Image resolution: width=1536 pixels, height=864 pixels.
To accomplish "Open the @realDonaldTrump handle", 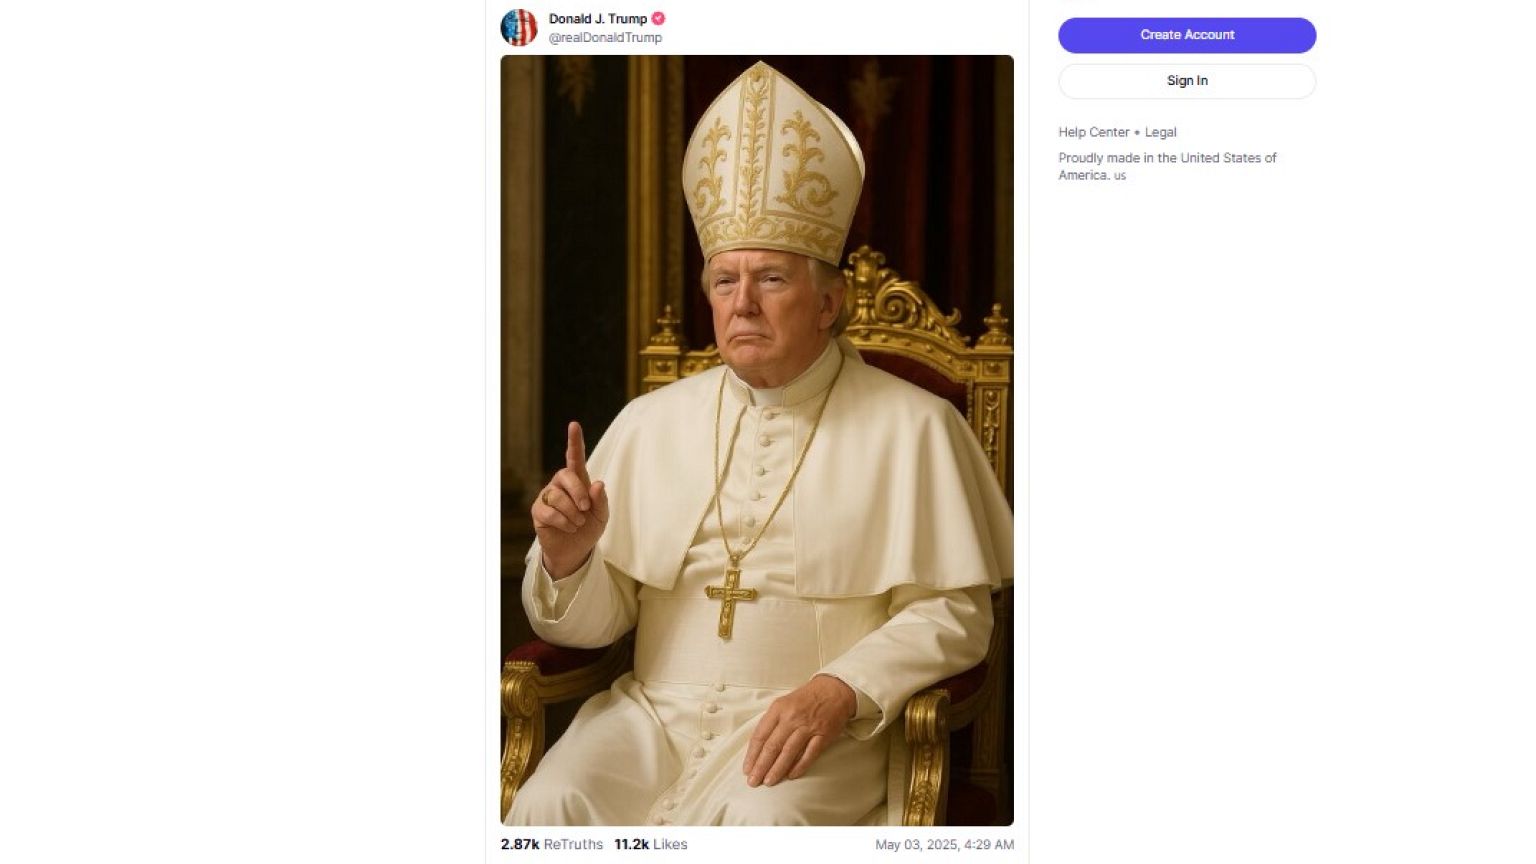I will pos(604,37).
